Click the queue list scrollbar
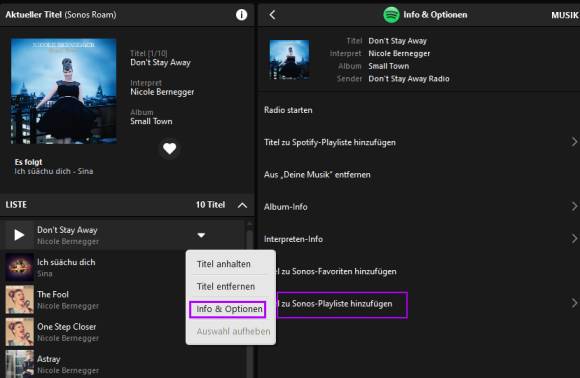This screenshot has width=580, height=378. [x=250, y=300]
